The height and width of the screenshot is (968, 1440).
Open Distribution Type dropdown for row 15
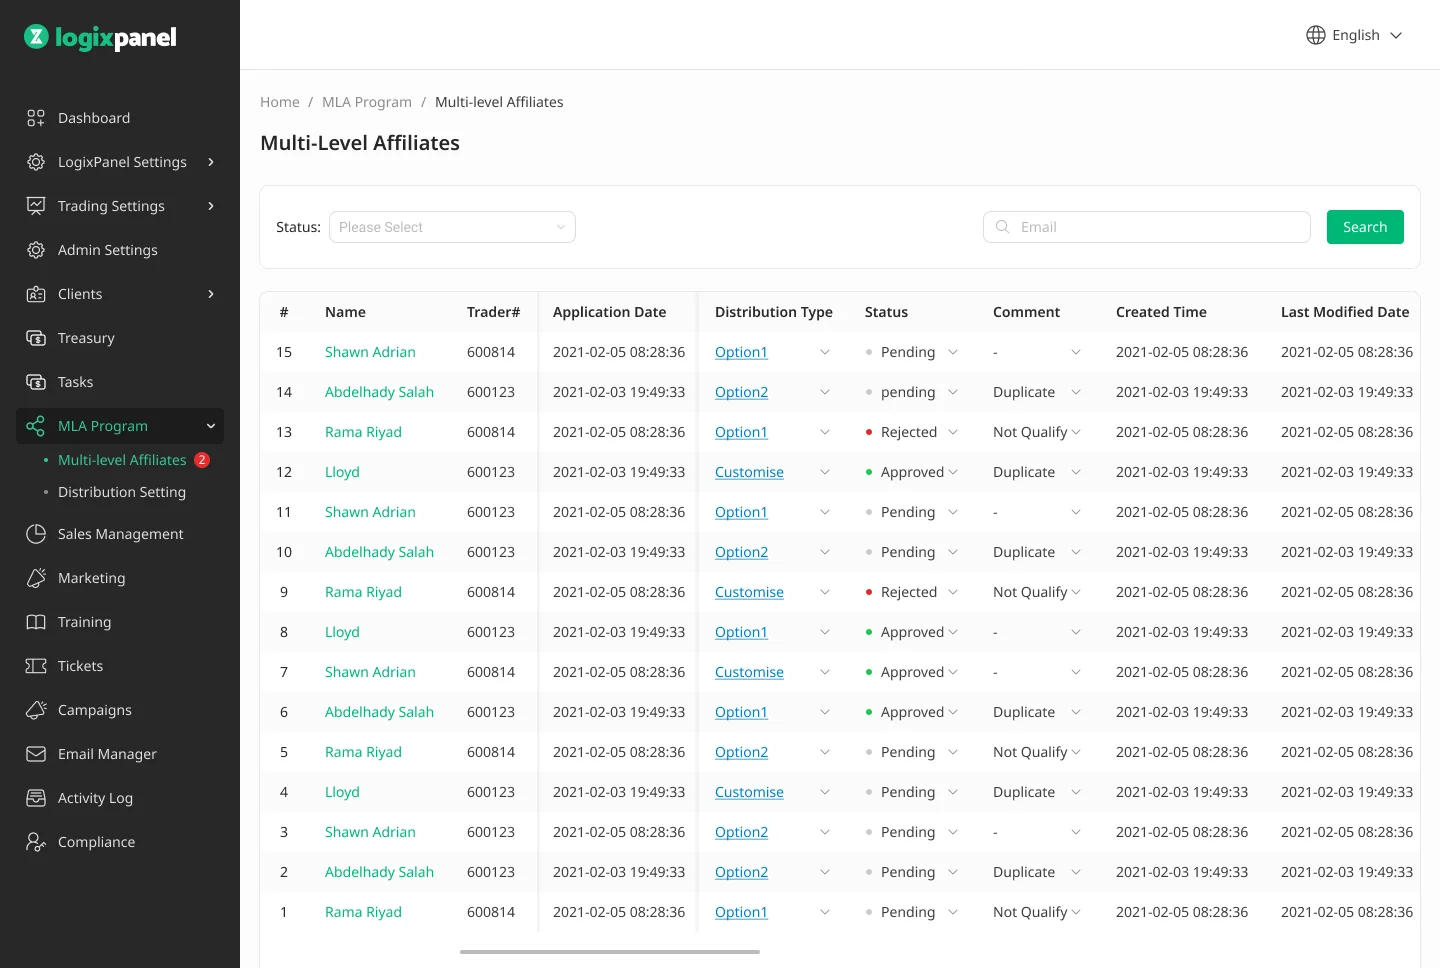825,352
